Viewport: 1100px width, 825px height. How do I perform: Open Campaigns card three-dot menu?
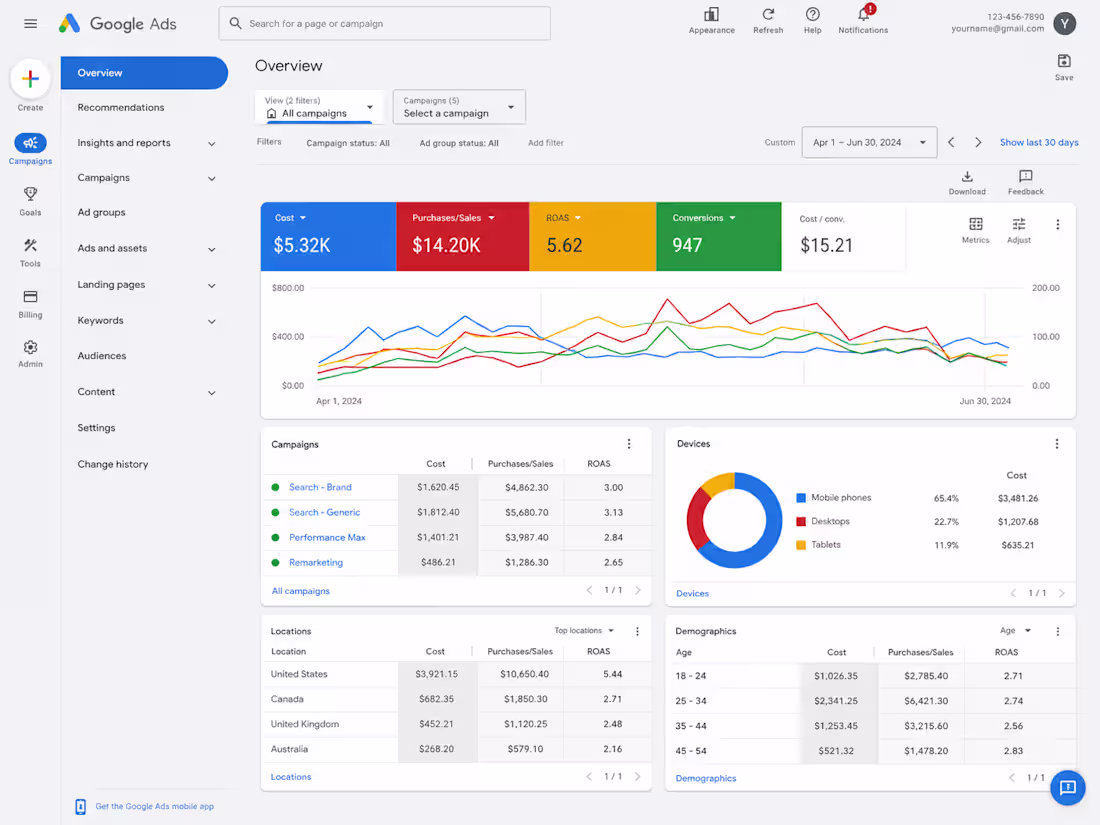pos(629,444)
